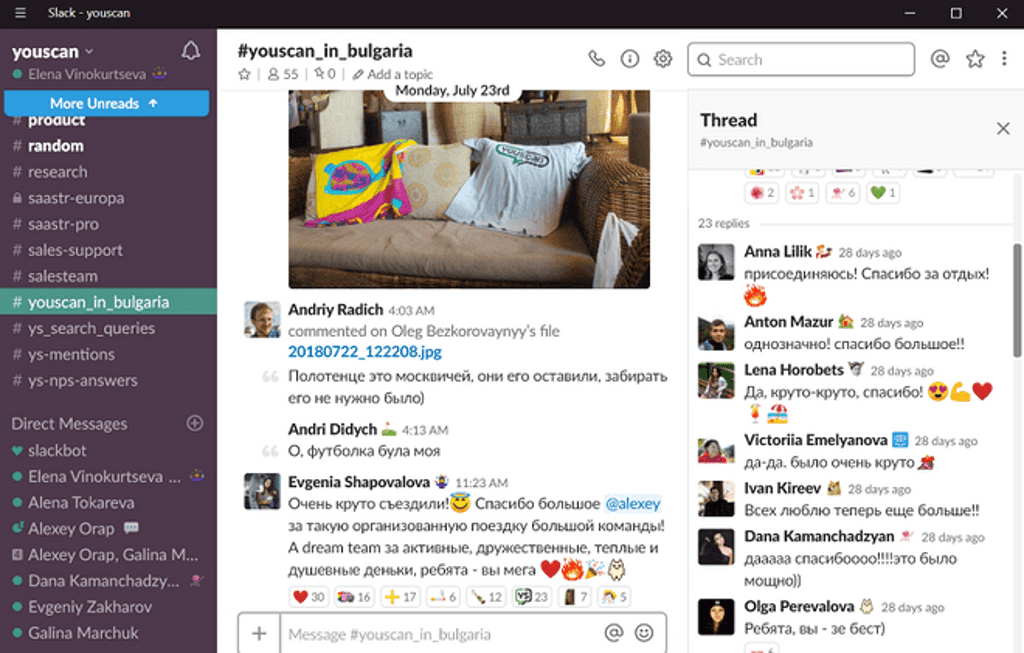Insert mention with @ icon in composer
The height and width of the screenshot is (653, 1024).
tap(613, 633)
